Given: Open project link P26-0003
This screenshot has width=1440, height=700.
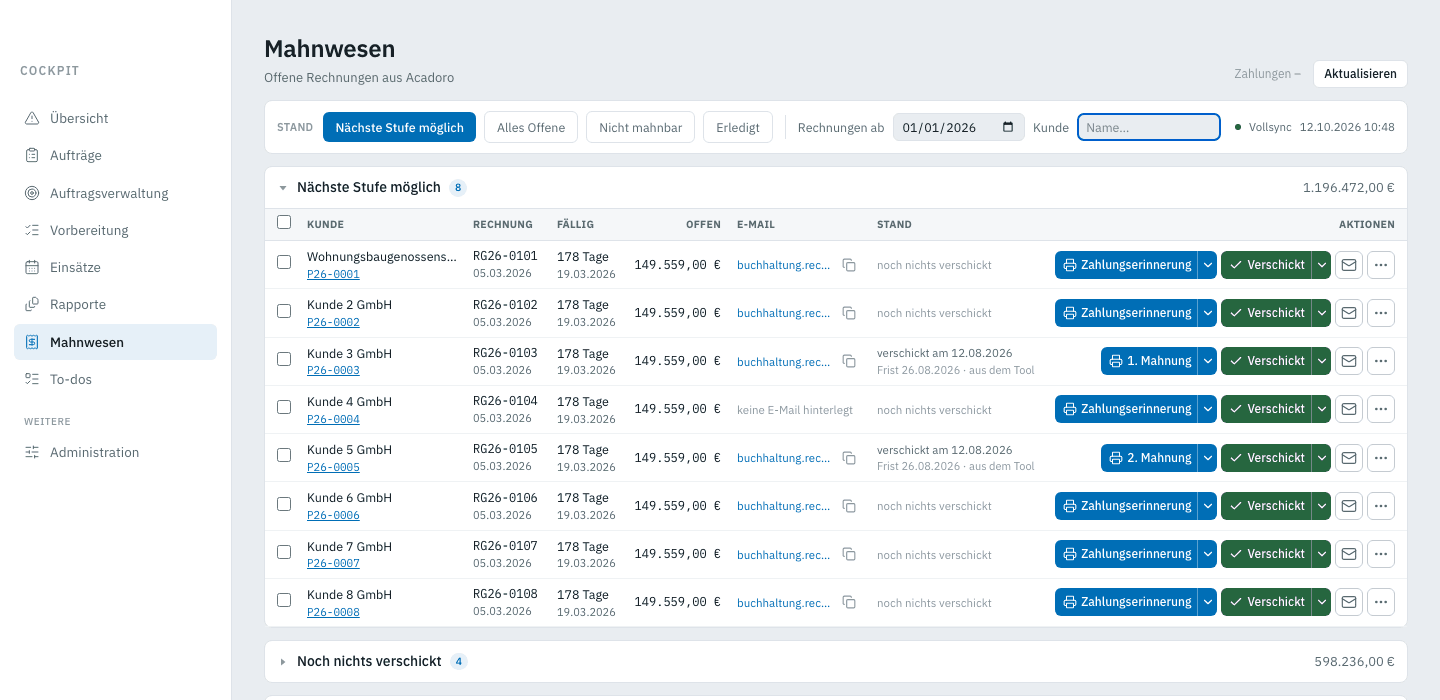Looking at the screenshot, I should point(333,371).
